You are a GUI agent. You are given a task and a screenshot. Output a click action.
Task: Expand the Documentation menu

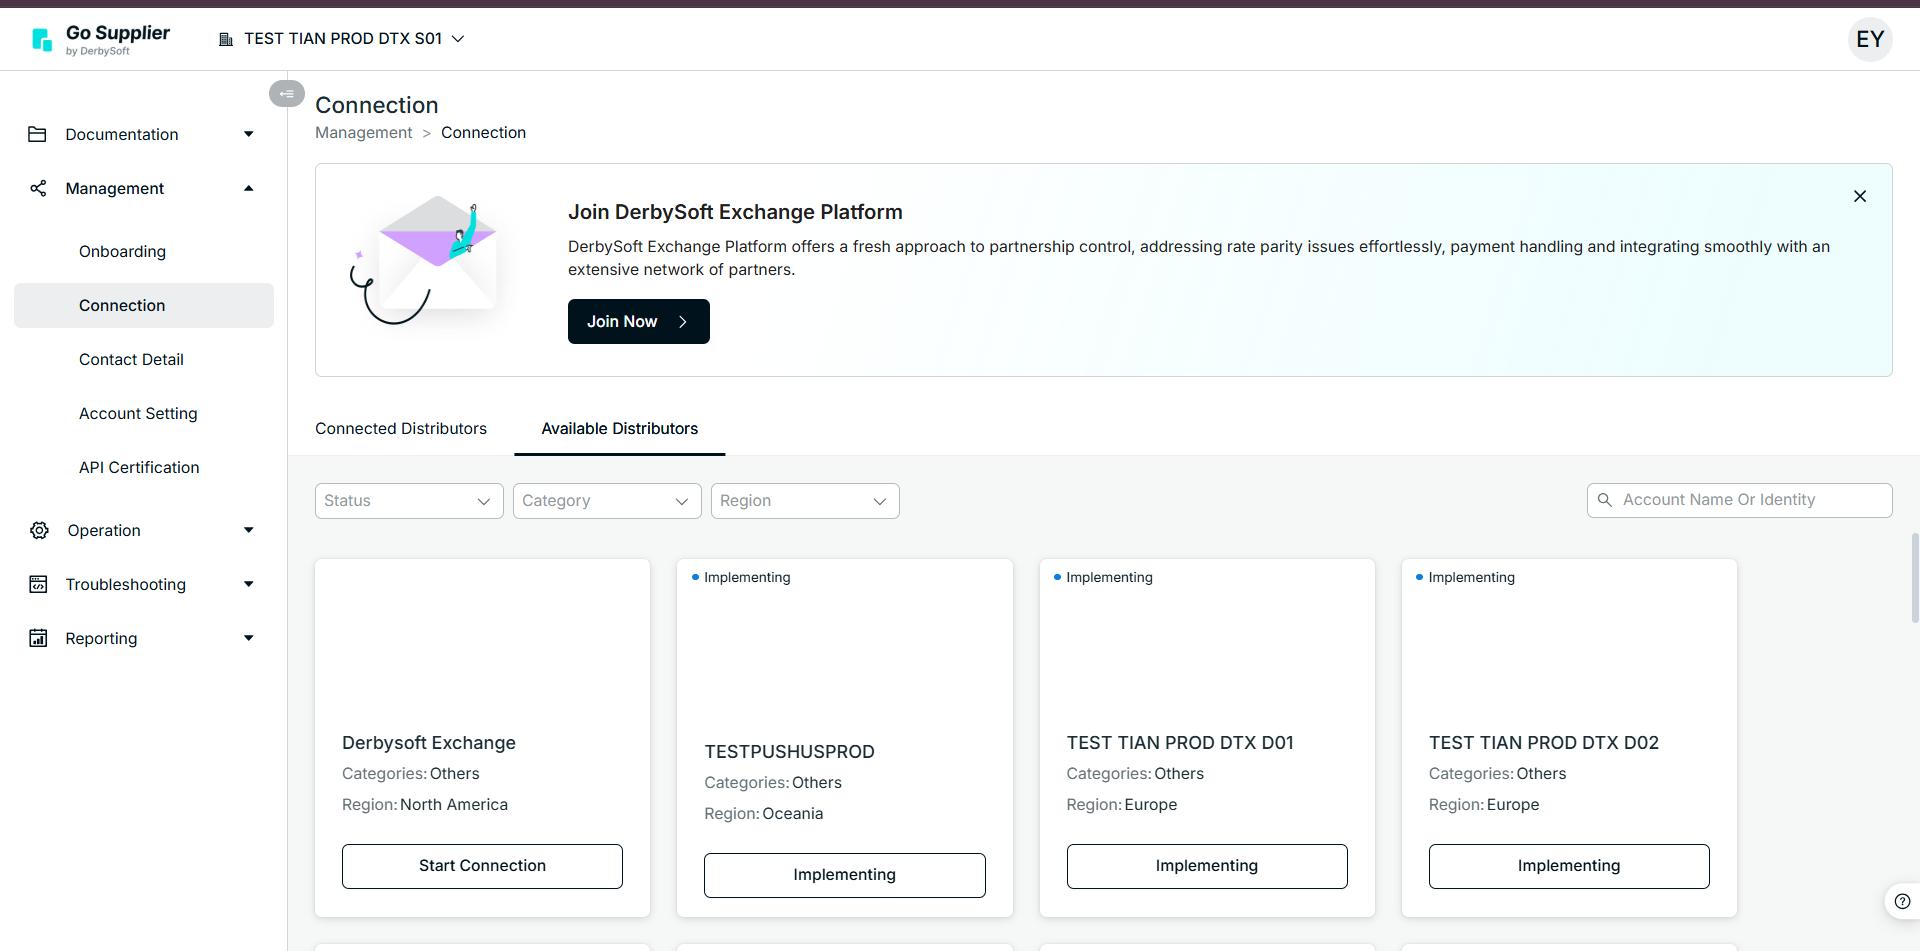click(248, 134)
